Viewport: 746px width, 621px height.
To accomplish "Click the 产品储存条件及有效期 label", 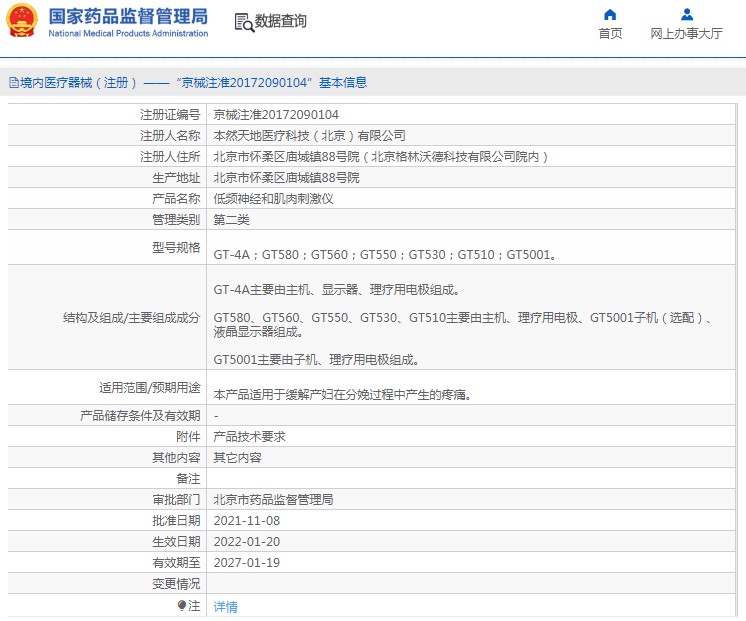I will pyautogui.click(x=140, y=415).
